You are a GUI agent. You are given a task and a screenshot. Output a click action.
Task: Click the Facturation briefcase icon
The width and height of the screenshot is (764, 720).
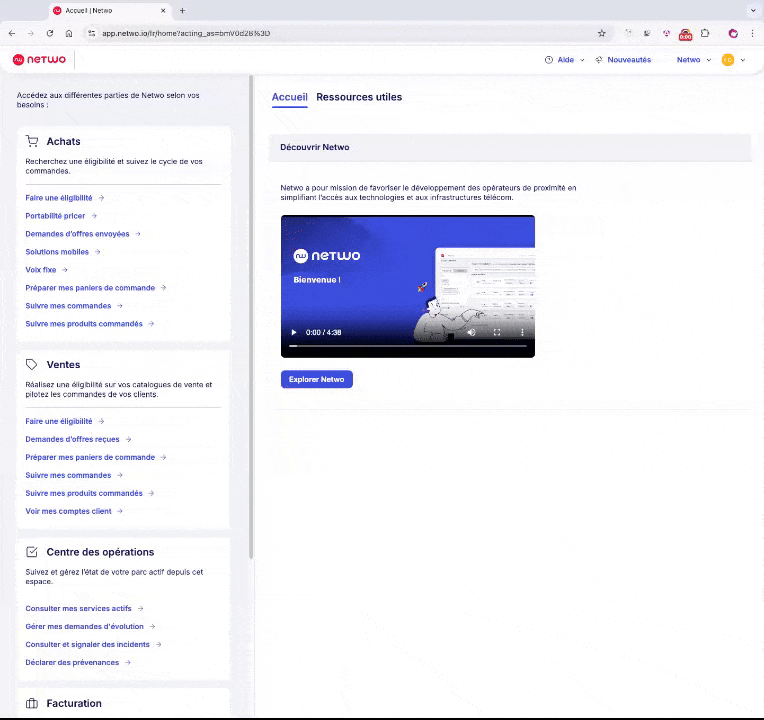tap(32, 703)
